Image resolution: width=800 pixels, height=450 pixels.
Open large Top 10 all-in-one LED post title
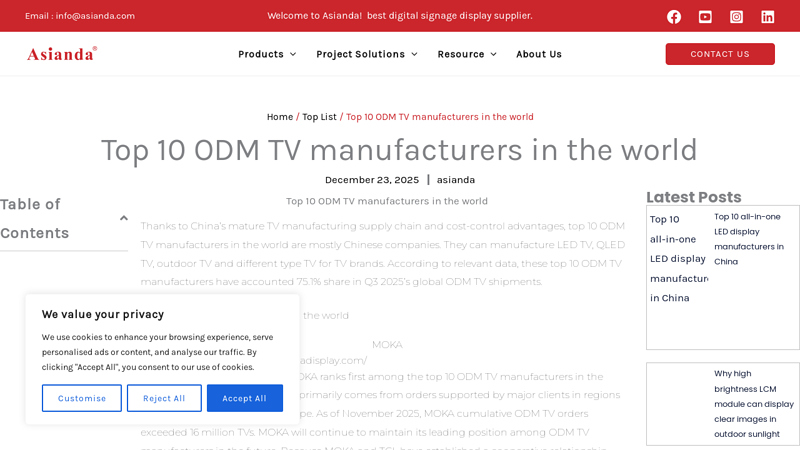[678, 259]
